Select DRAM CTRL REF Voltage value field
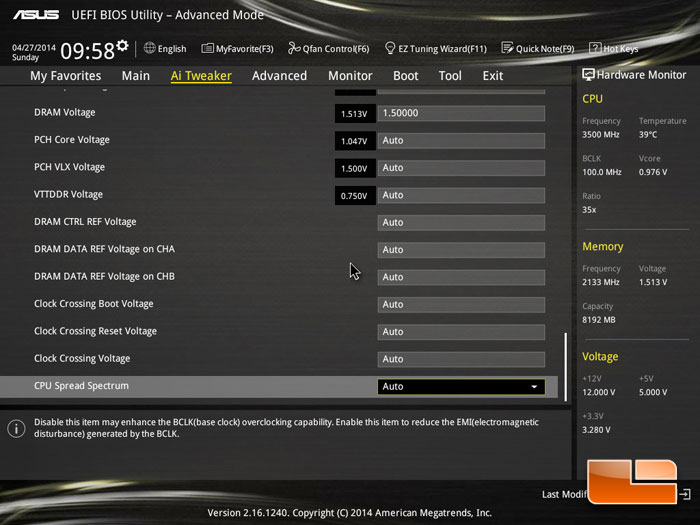 click(x=461, y=223)
